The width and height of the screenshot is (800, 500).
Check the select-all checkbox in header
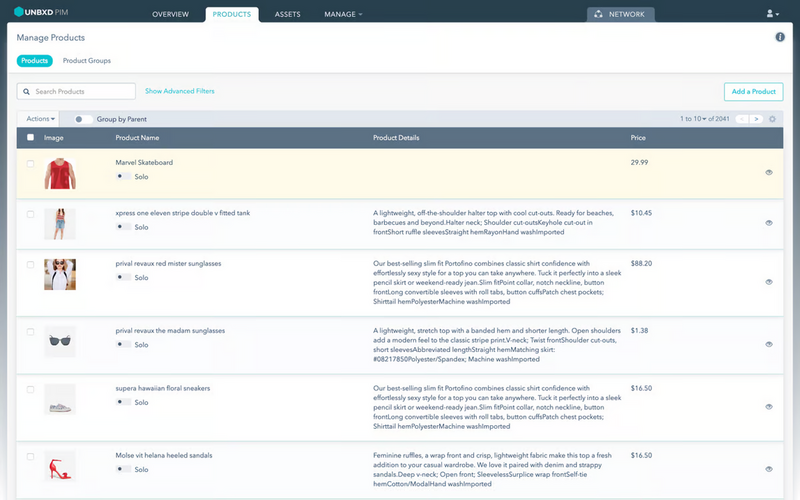coord(31,137)
